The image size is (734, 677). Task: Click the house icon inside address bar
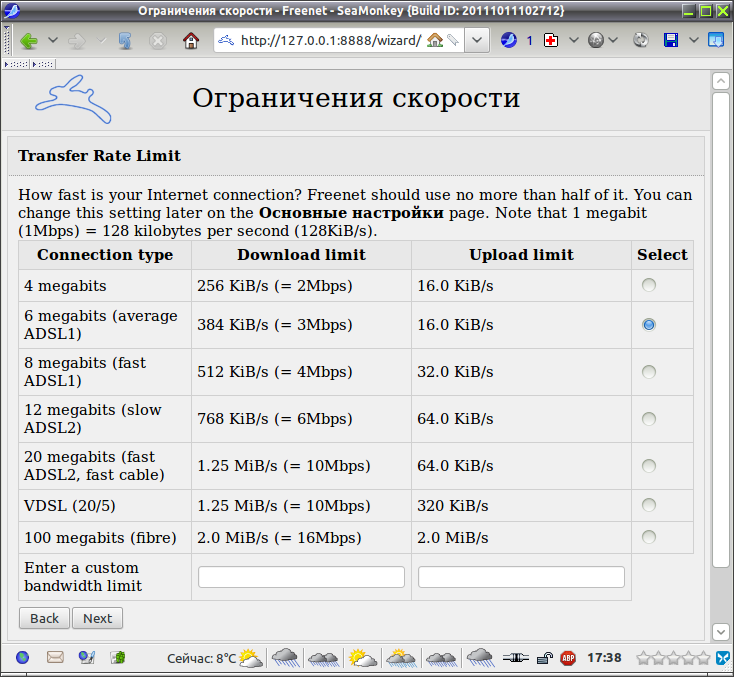click(x=435, y=40)
